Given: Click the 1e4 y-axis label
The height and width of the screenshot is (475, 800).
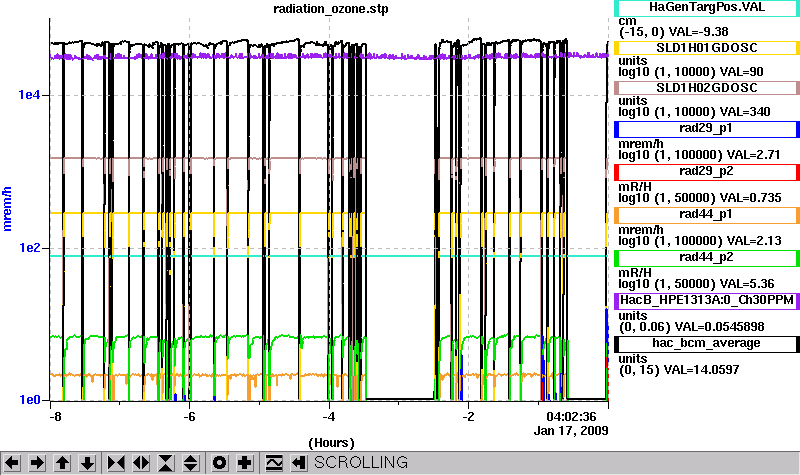Looking at the screenshot, I should tap(29, 95).
